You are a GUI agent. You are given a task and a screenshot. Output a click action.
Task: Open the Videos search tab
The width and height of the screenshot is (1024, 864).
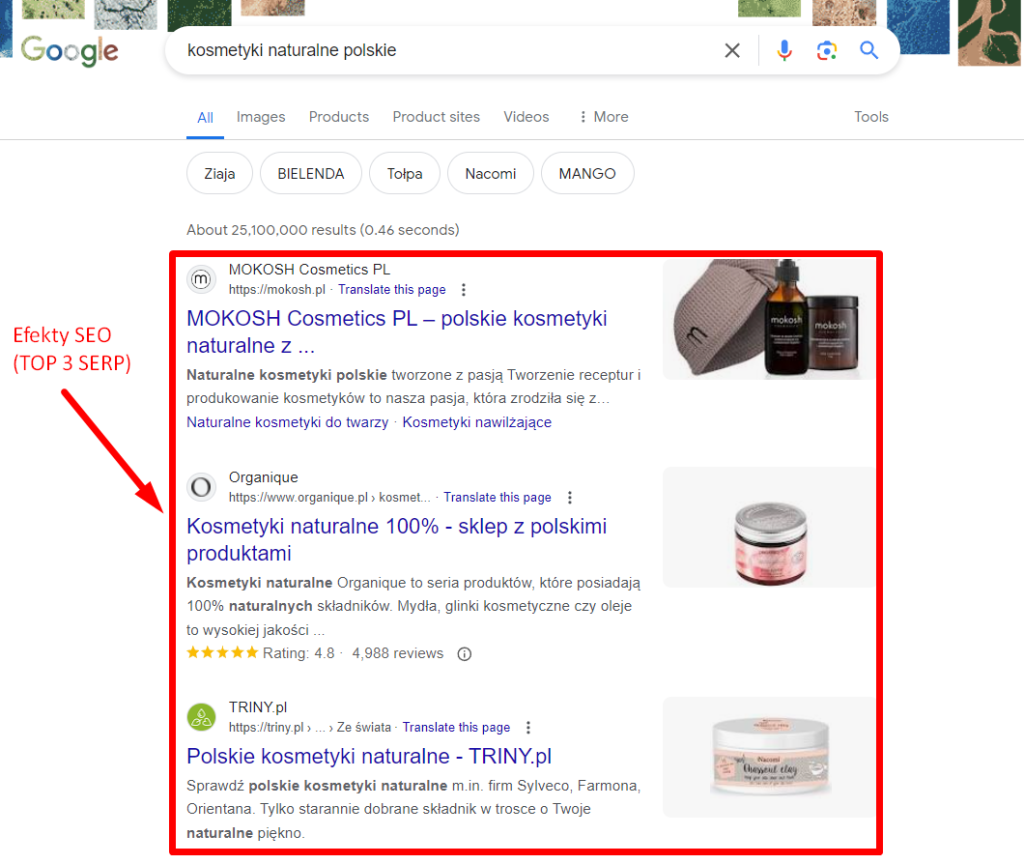(526, 117)
